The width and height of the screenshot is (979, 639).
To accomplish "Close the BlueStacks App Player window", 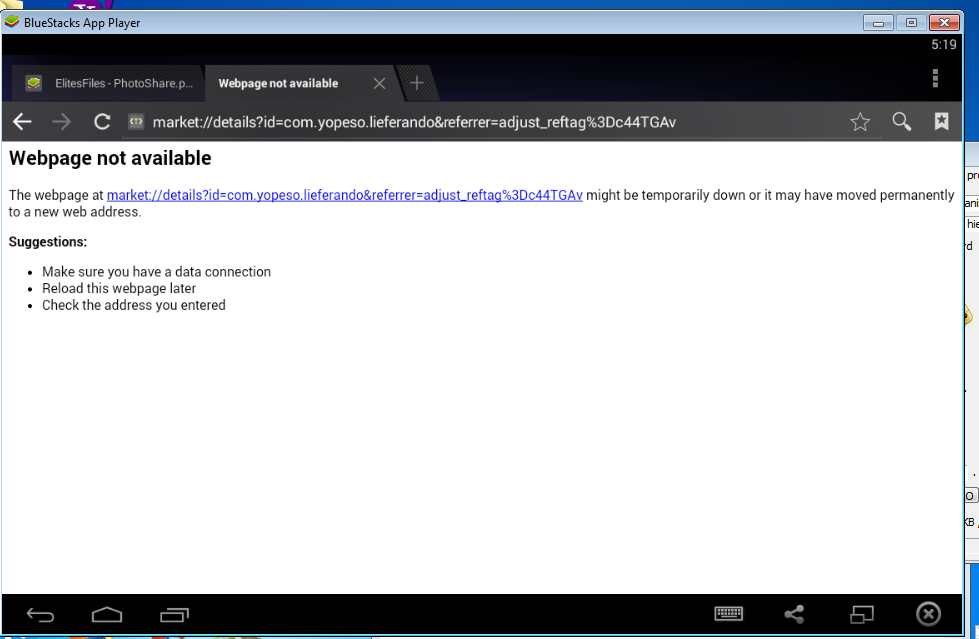I will 944,22.
